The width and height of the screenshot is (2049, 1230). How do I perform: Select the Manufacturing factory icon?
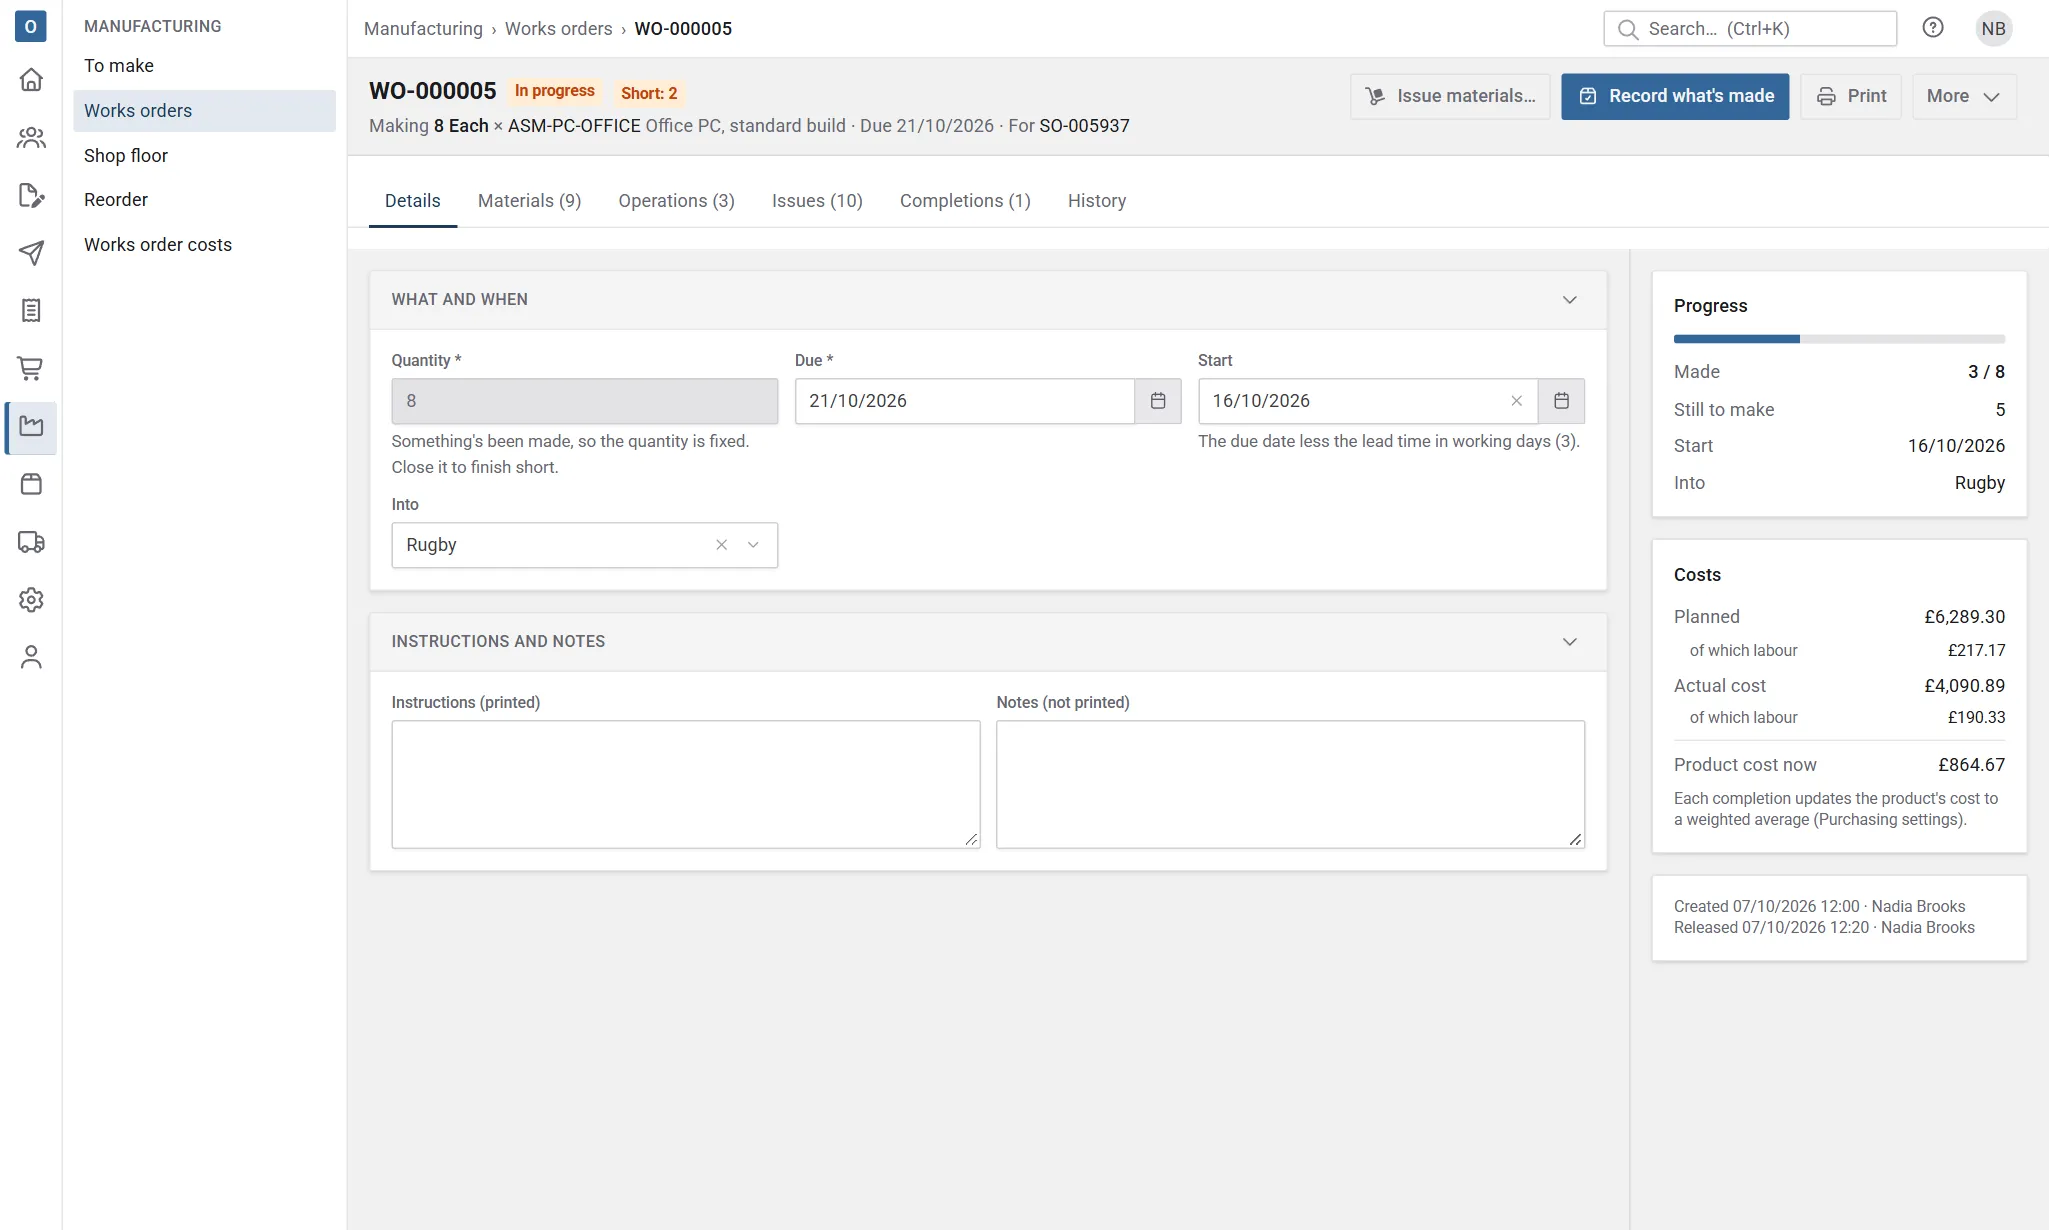[x=31, y=427]
